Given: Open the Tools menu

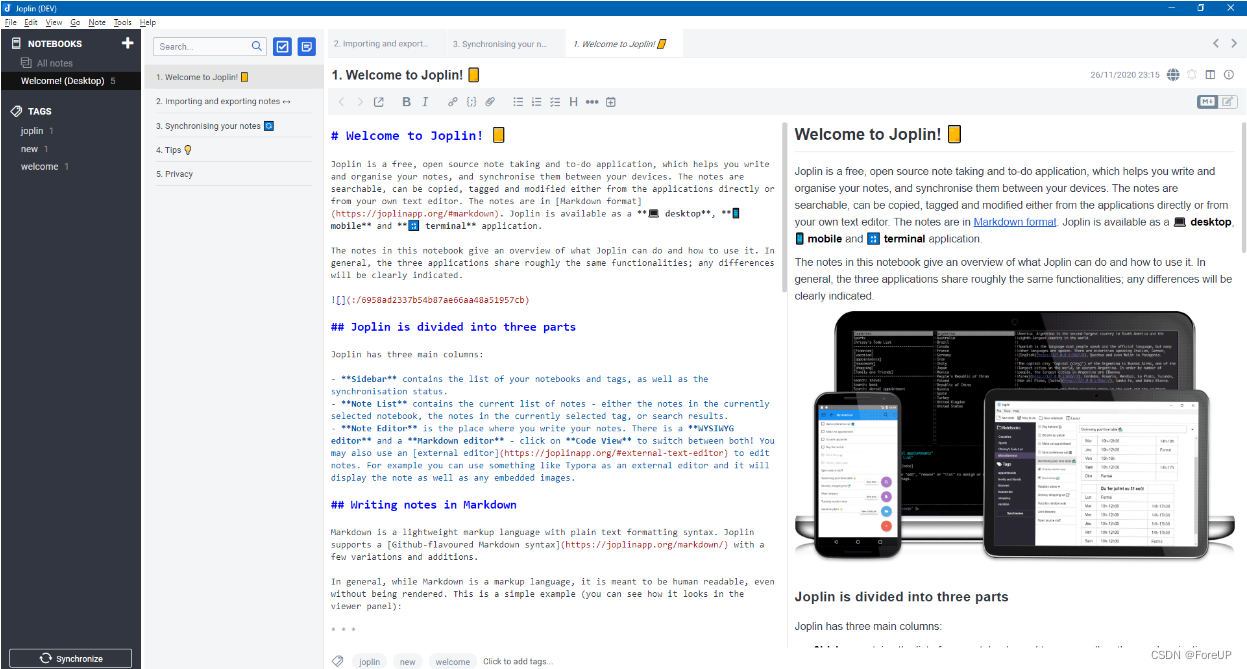Looking at the screenshot, I should pos(122,22).
